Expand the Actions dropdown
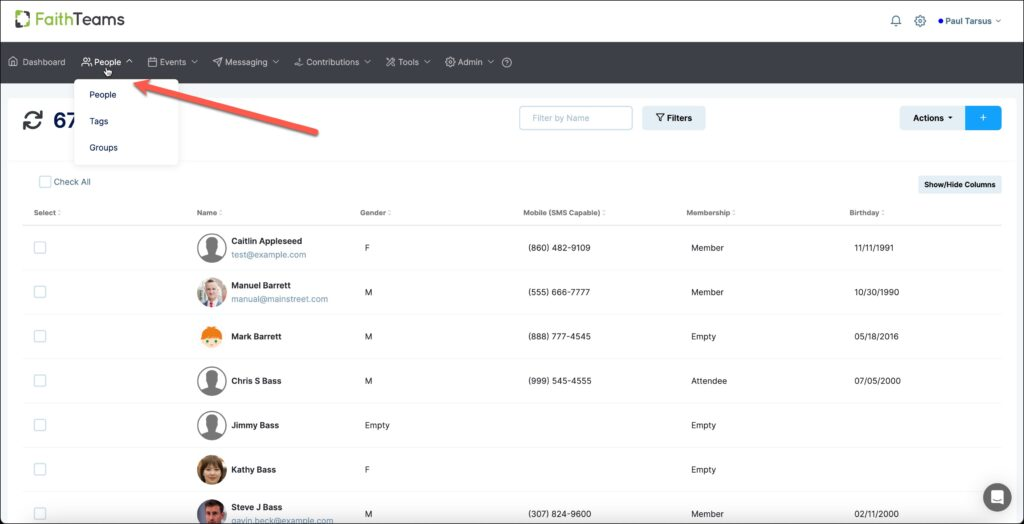 pos(932,118)
